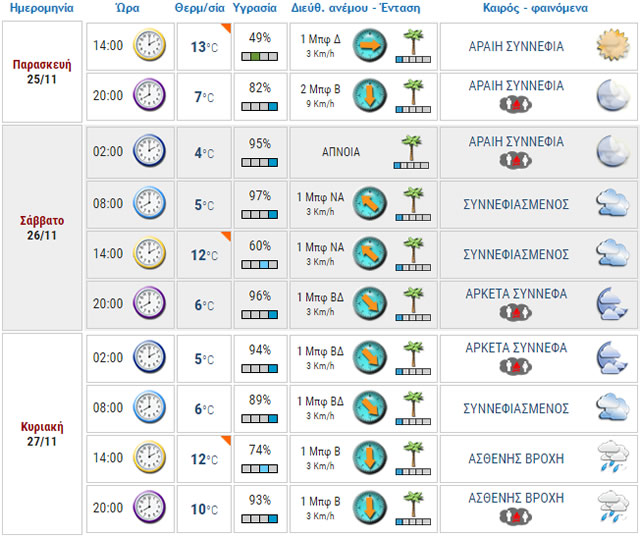This screenshot has height=536, width=640.
Task: Click the 13°C temperature cell
Action: pyautogui.click(x=203, y=47)
